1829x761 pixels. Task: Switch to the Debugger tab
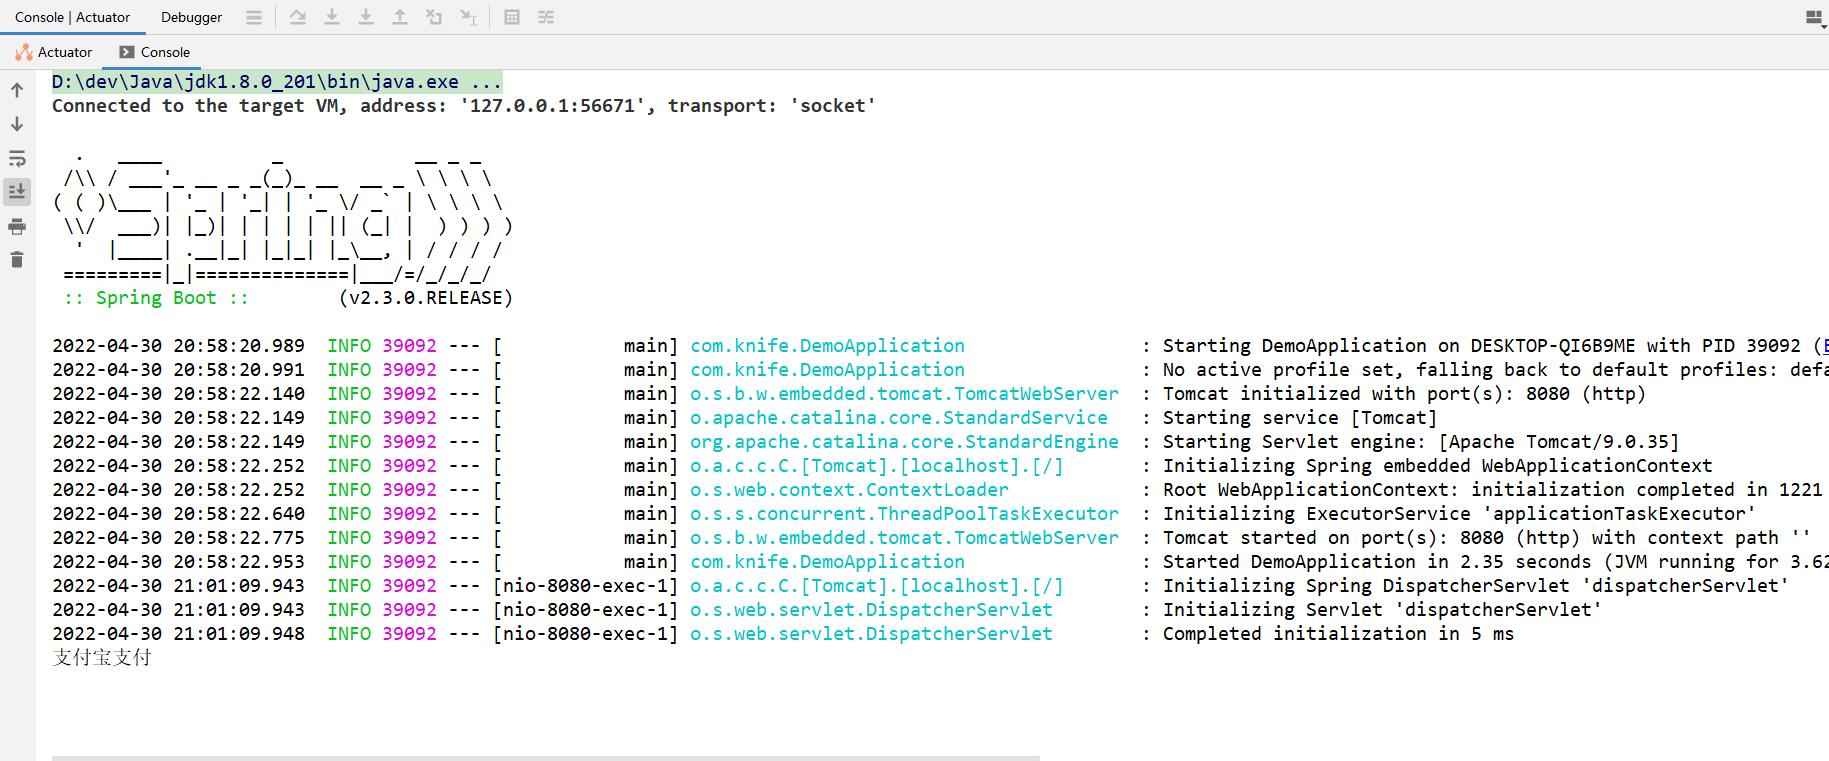[191, 17]
